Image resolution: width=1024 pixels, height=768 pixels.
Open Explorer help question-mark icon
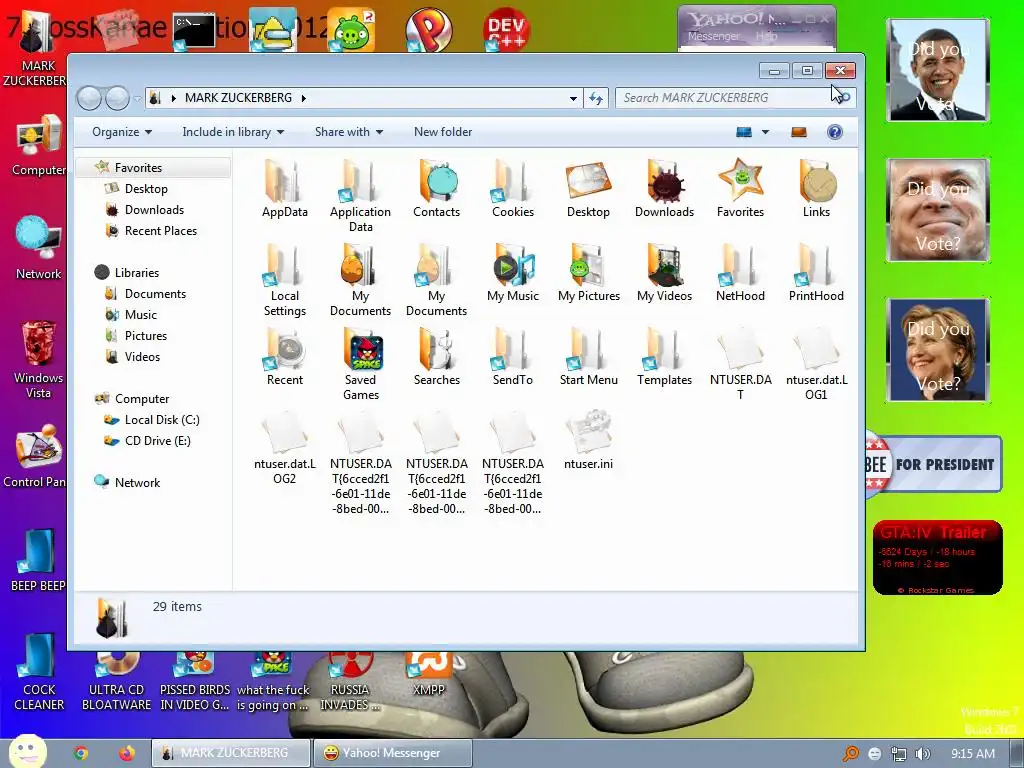coord(835,132)
